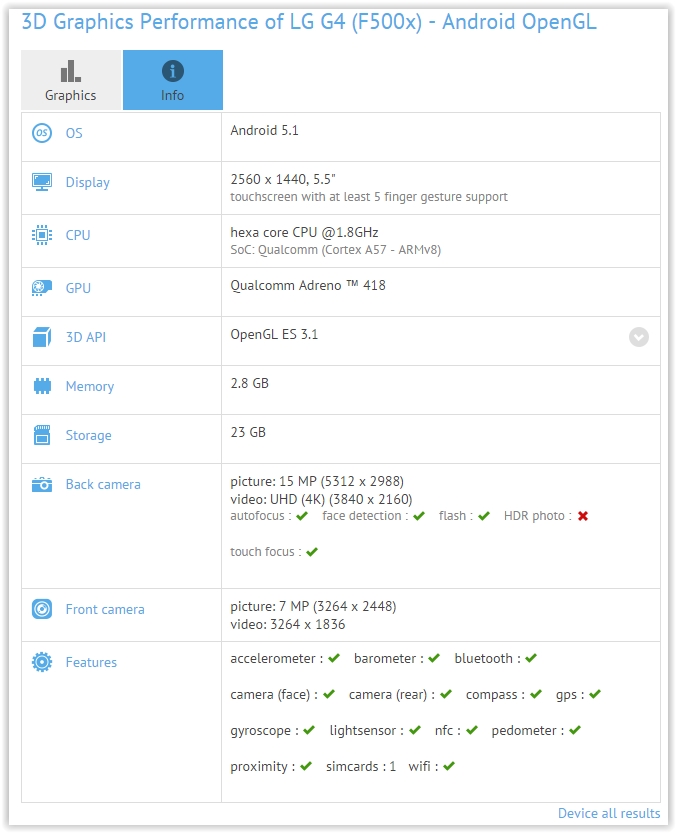Click the wifi check mark
The height and width of the screenshot is (833, 676).
[449, 767]
